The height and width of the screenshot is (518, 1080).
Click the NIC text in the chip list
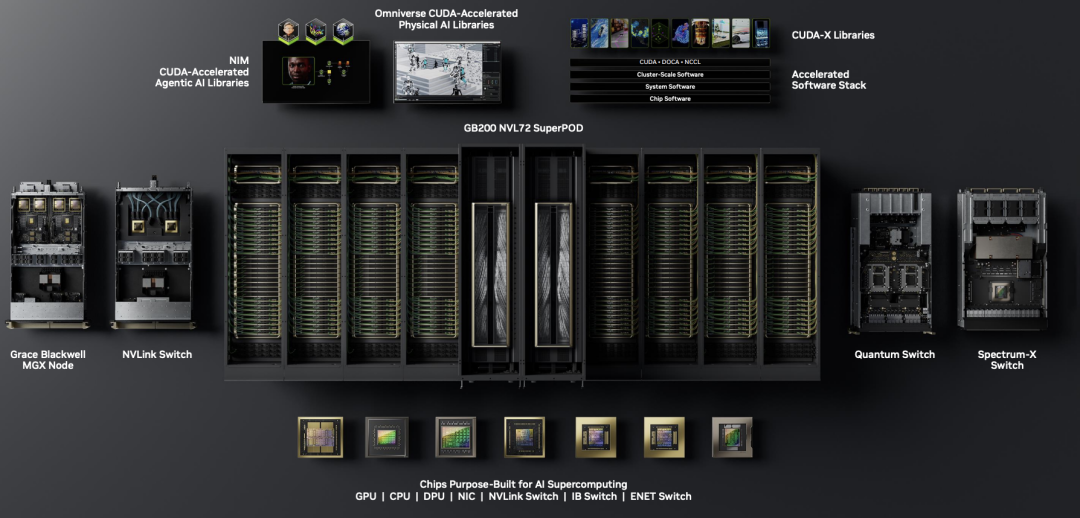[466, 496]
